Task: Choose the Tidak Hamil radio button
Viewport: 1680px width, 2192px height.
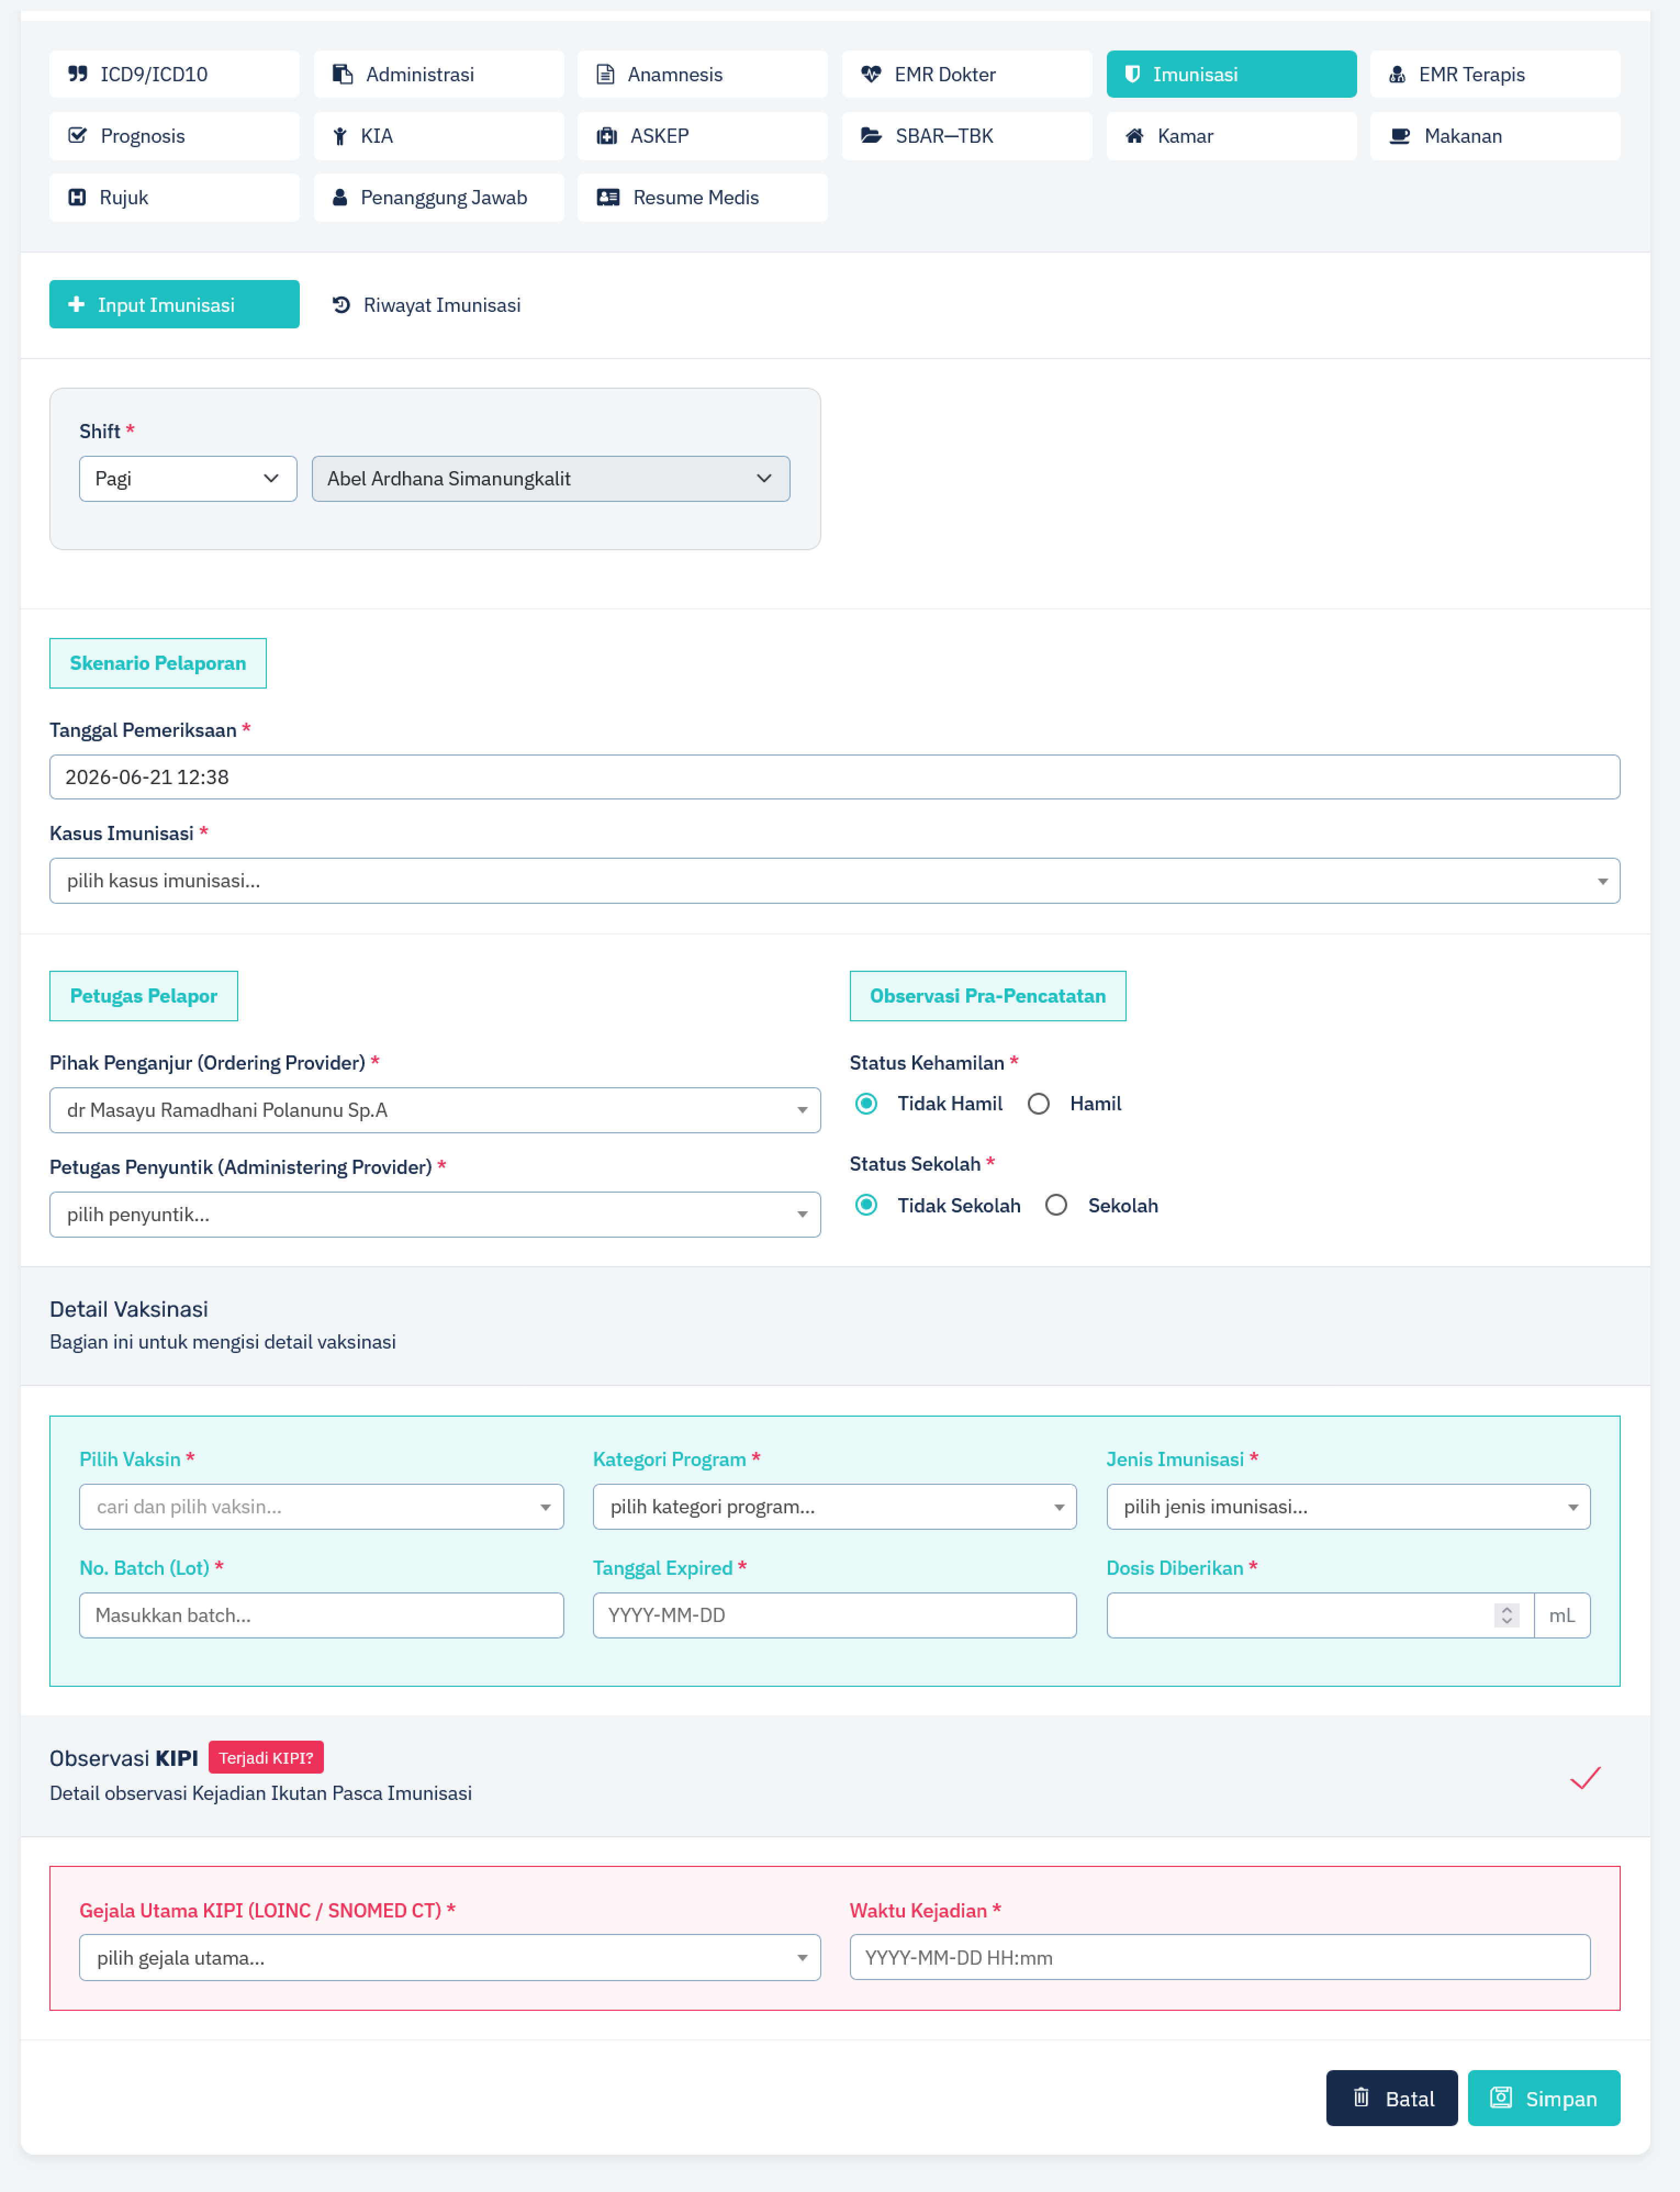Action: coord(866,1103)
